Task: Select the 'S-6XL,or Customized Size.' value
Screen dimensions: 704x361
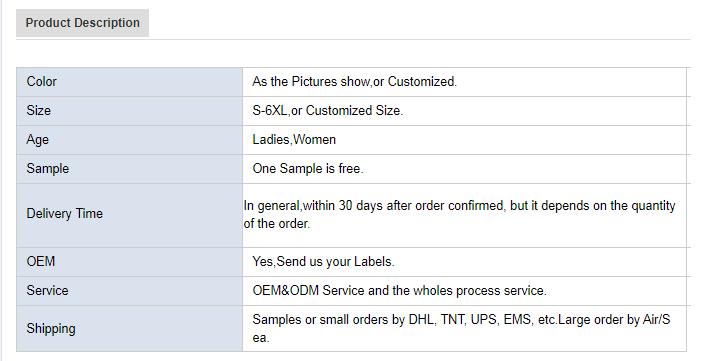Action: (x=327, y=110)
